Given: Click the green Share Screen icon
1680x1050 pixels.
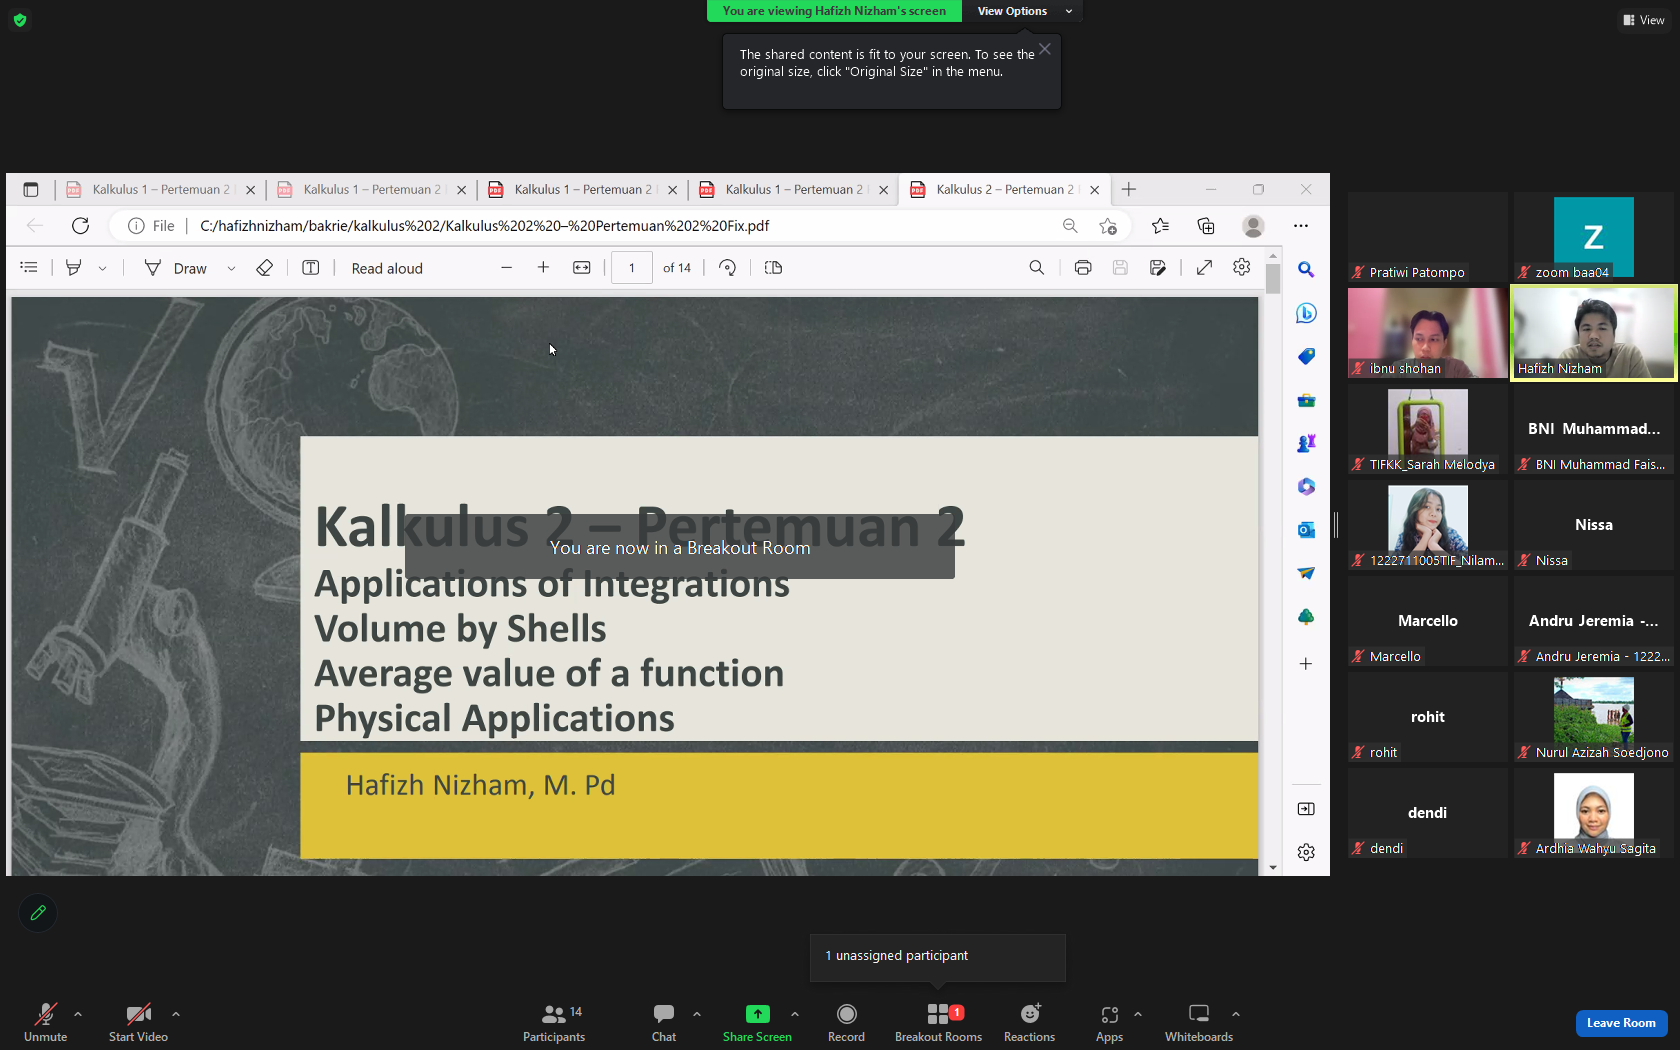Looking at the screenshot, I should coord(757,1014).
